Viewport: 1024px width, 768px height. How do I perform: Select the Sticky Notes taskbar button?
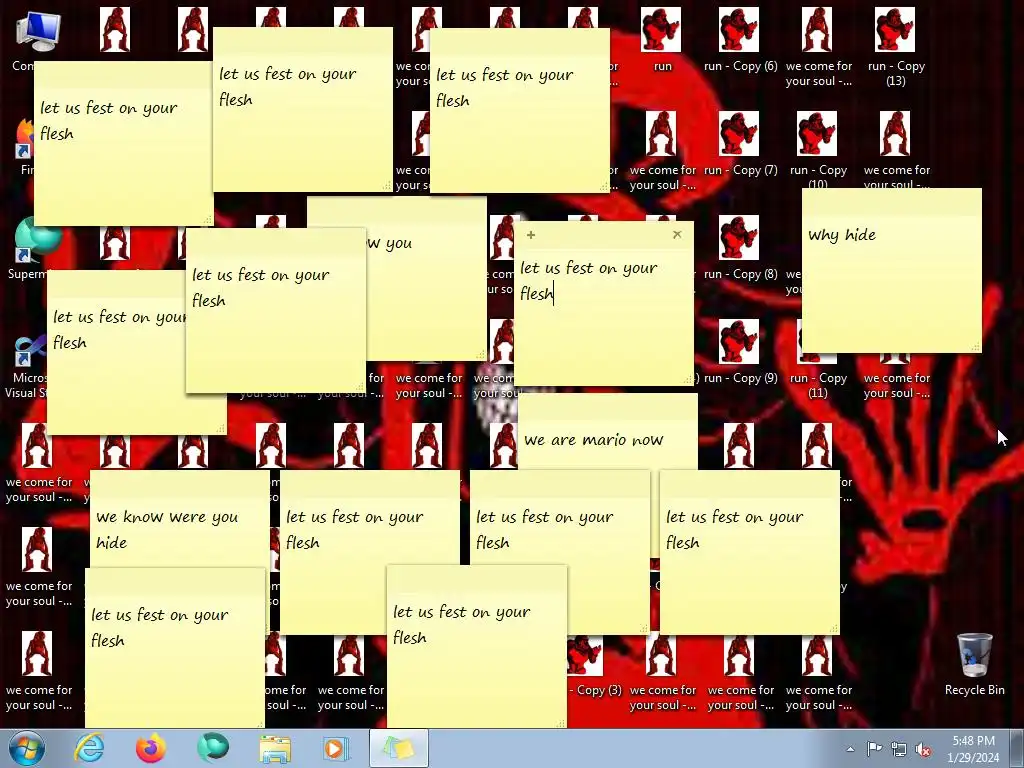coord(399,748)
